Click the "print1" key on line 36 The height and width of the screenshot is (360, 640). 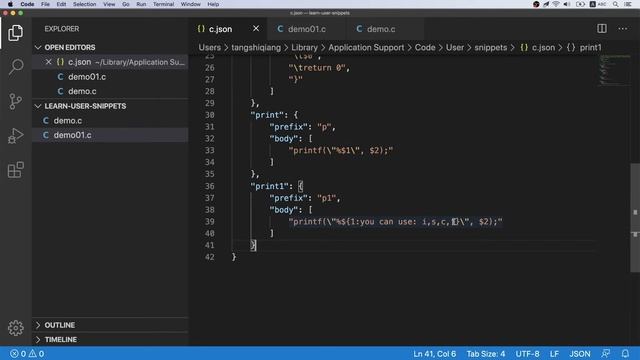point(269,186)
